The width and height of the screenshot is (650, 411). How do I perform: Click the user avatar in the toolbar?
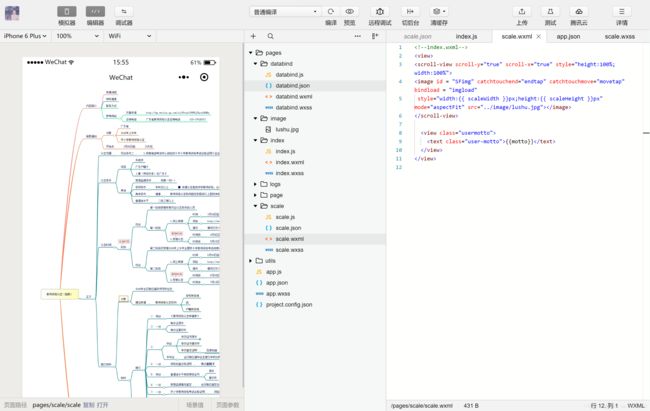click(12, 13)
